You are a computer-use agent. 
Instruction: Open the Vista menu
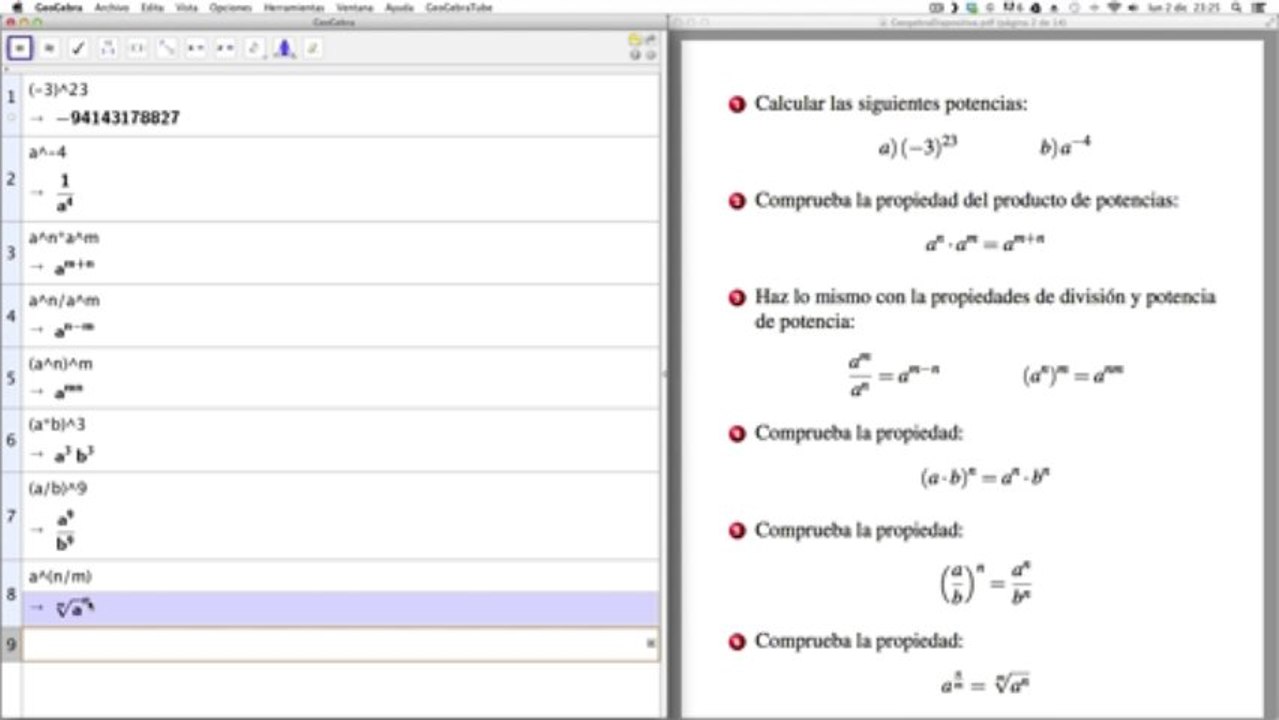tap(186, 6)
